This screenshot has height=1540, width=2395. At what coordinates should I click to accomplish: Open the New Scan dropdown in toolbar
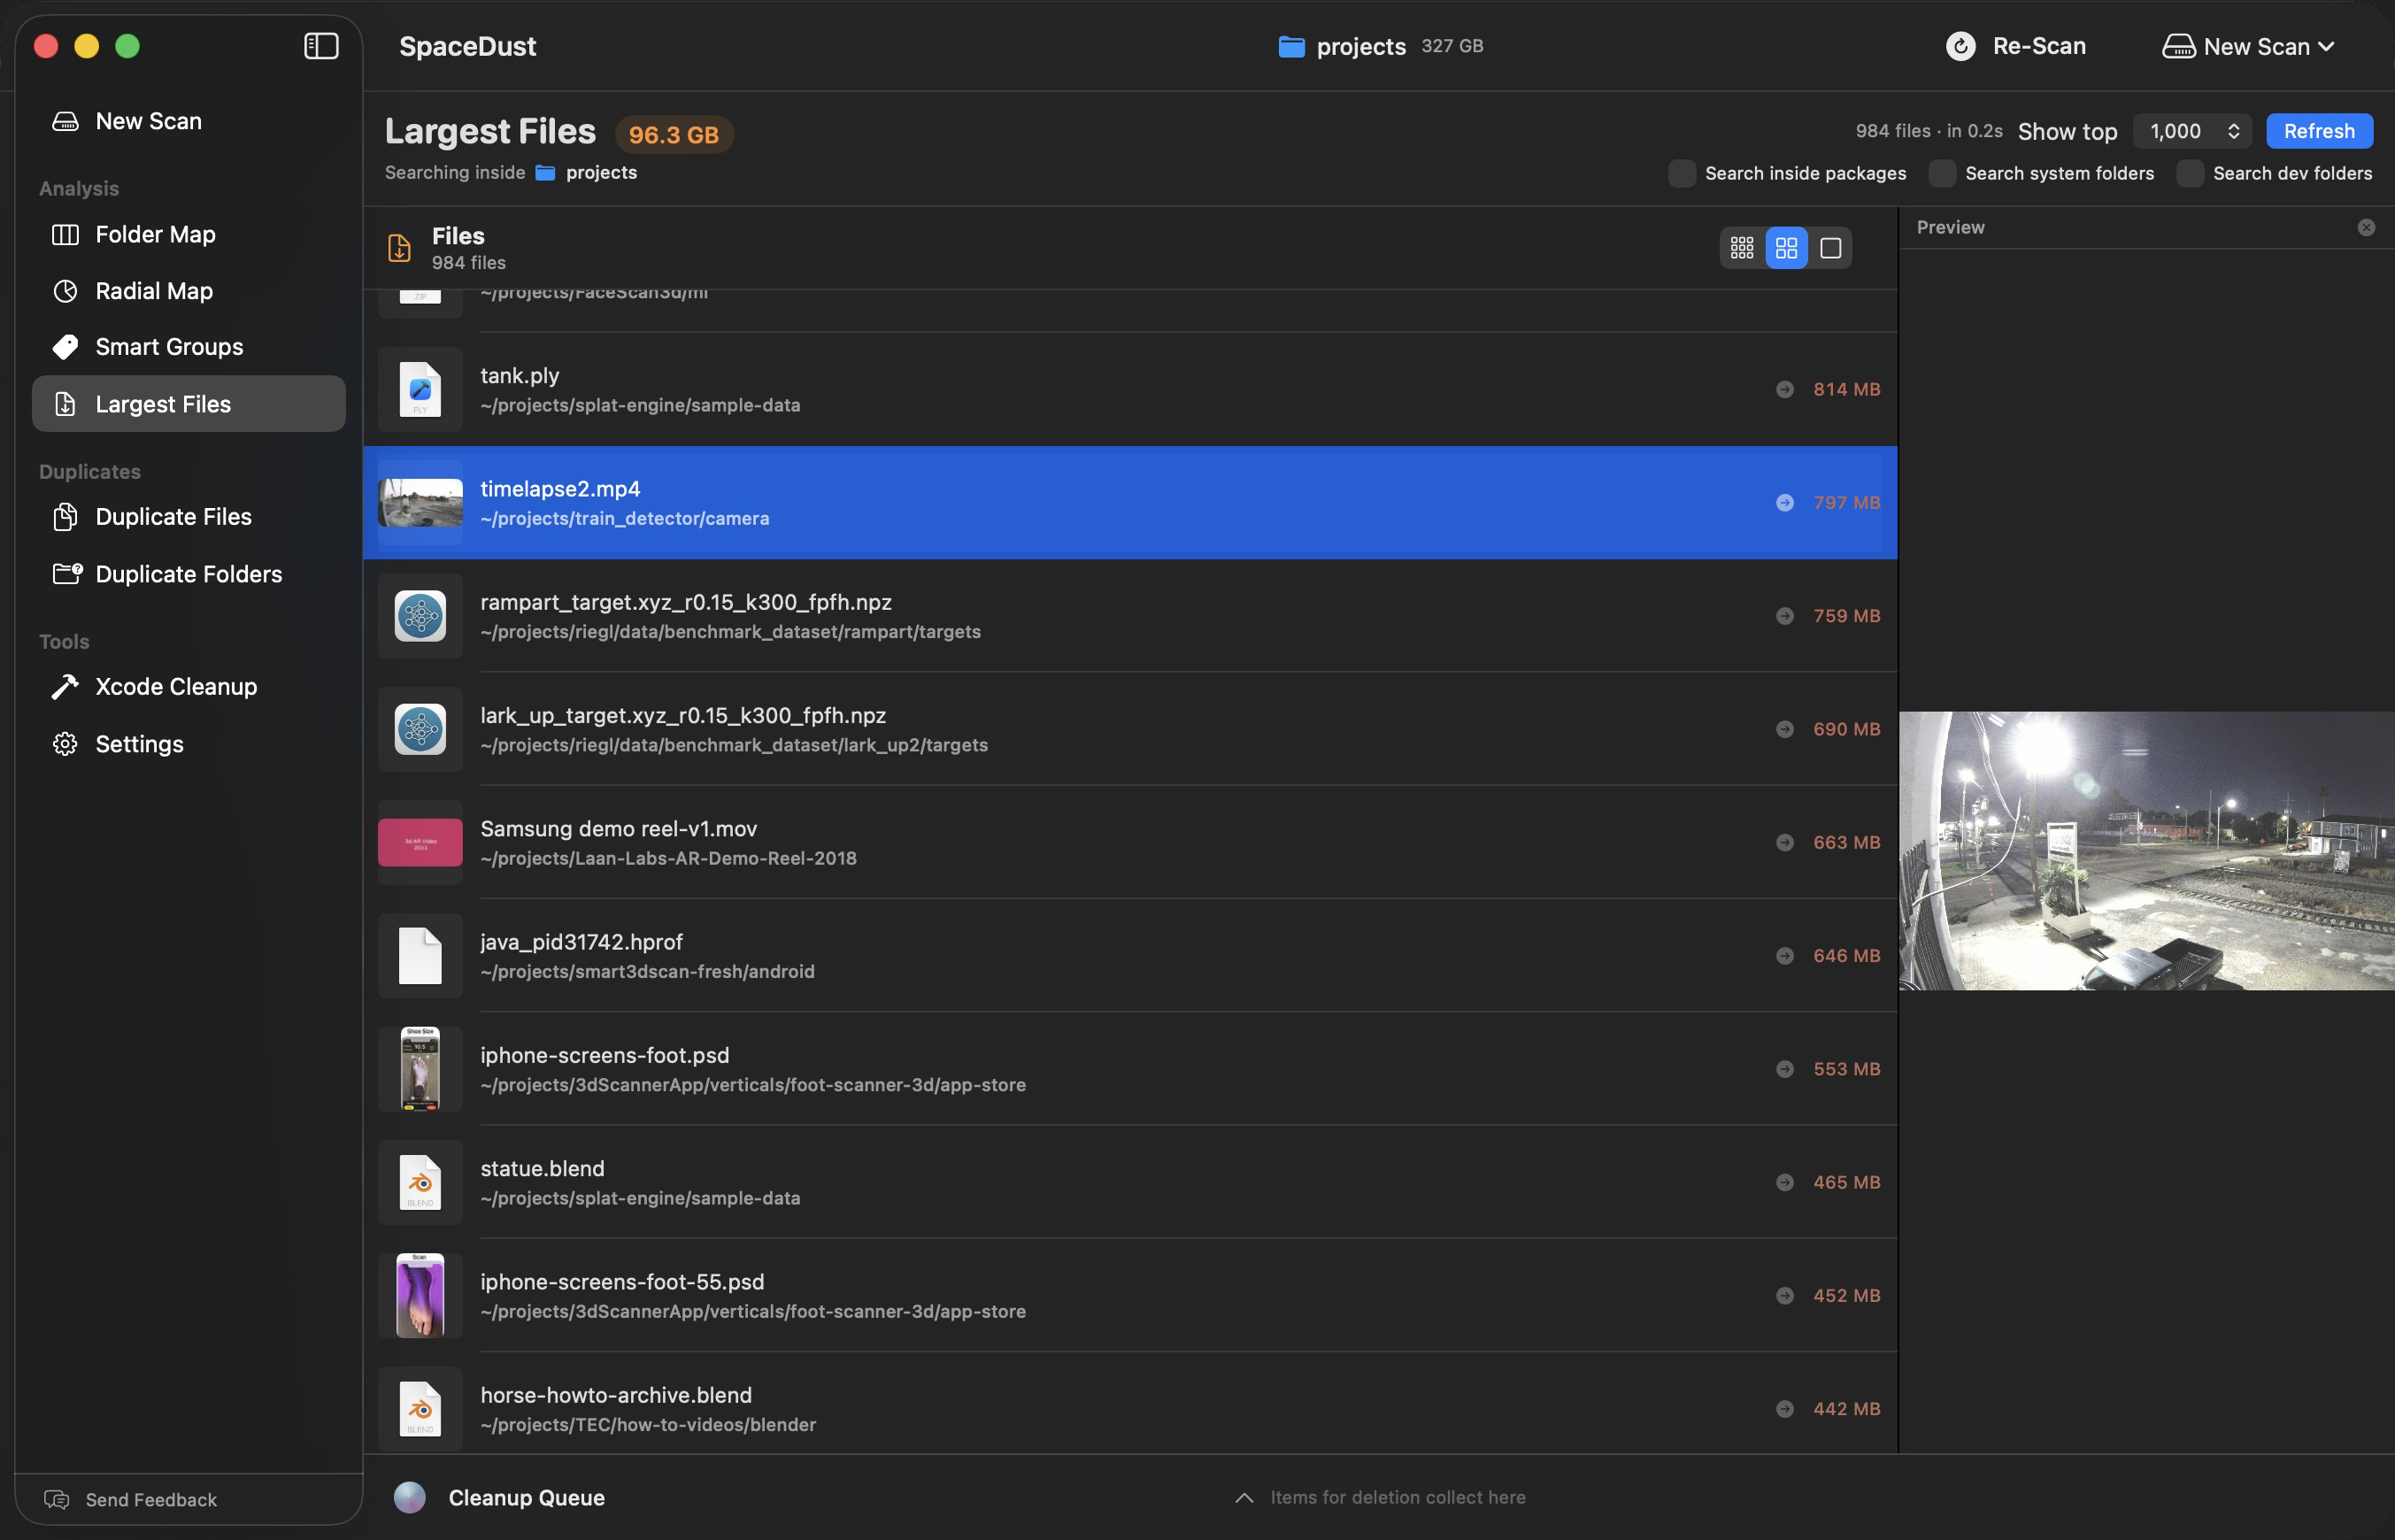click(x=2248, y=46)
